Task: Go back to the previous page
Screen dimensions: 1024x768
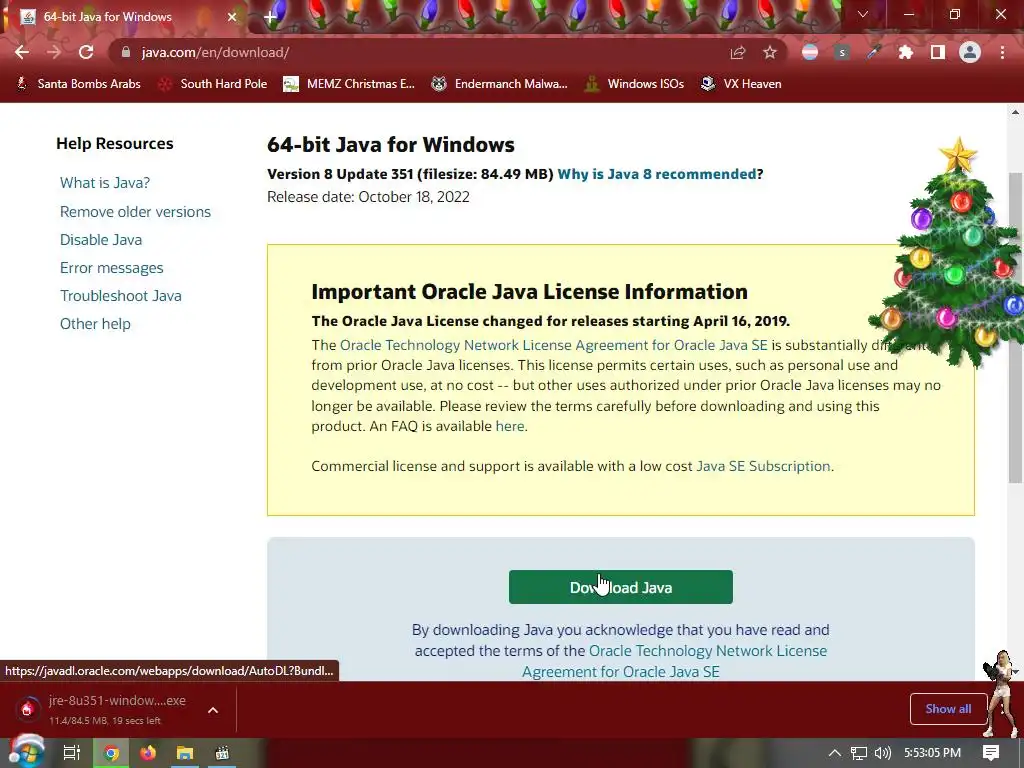Action: [22, 52]
